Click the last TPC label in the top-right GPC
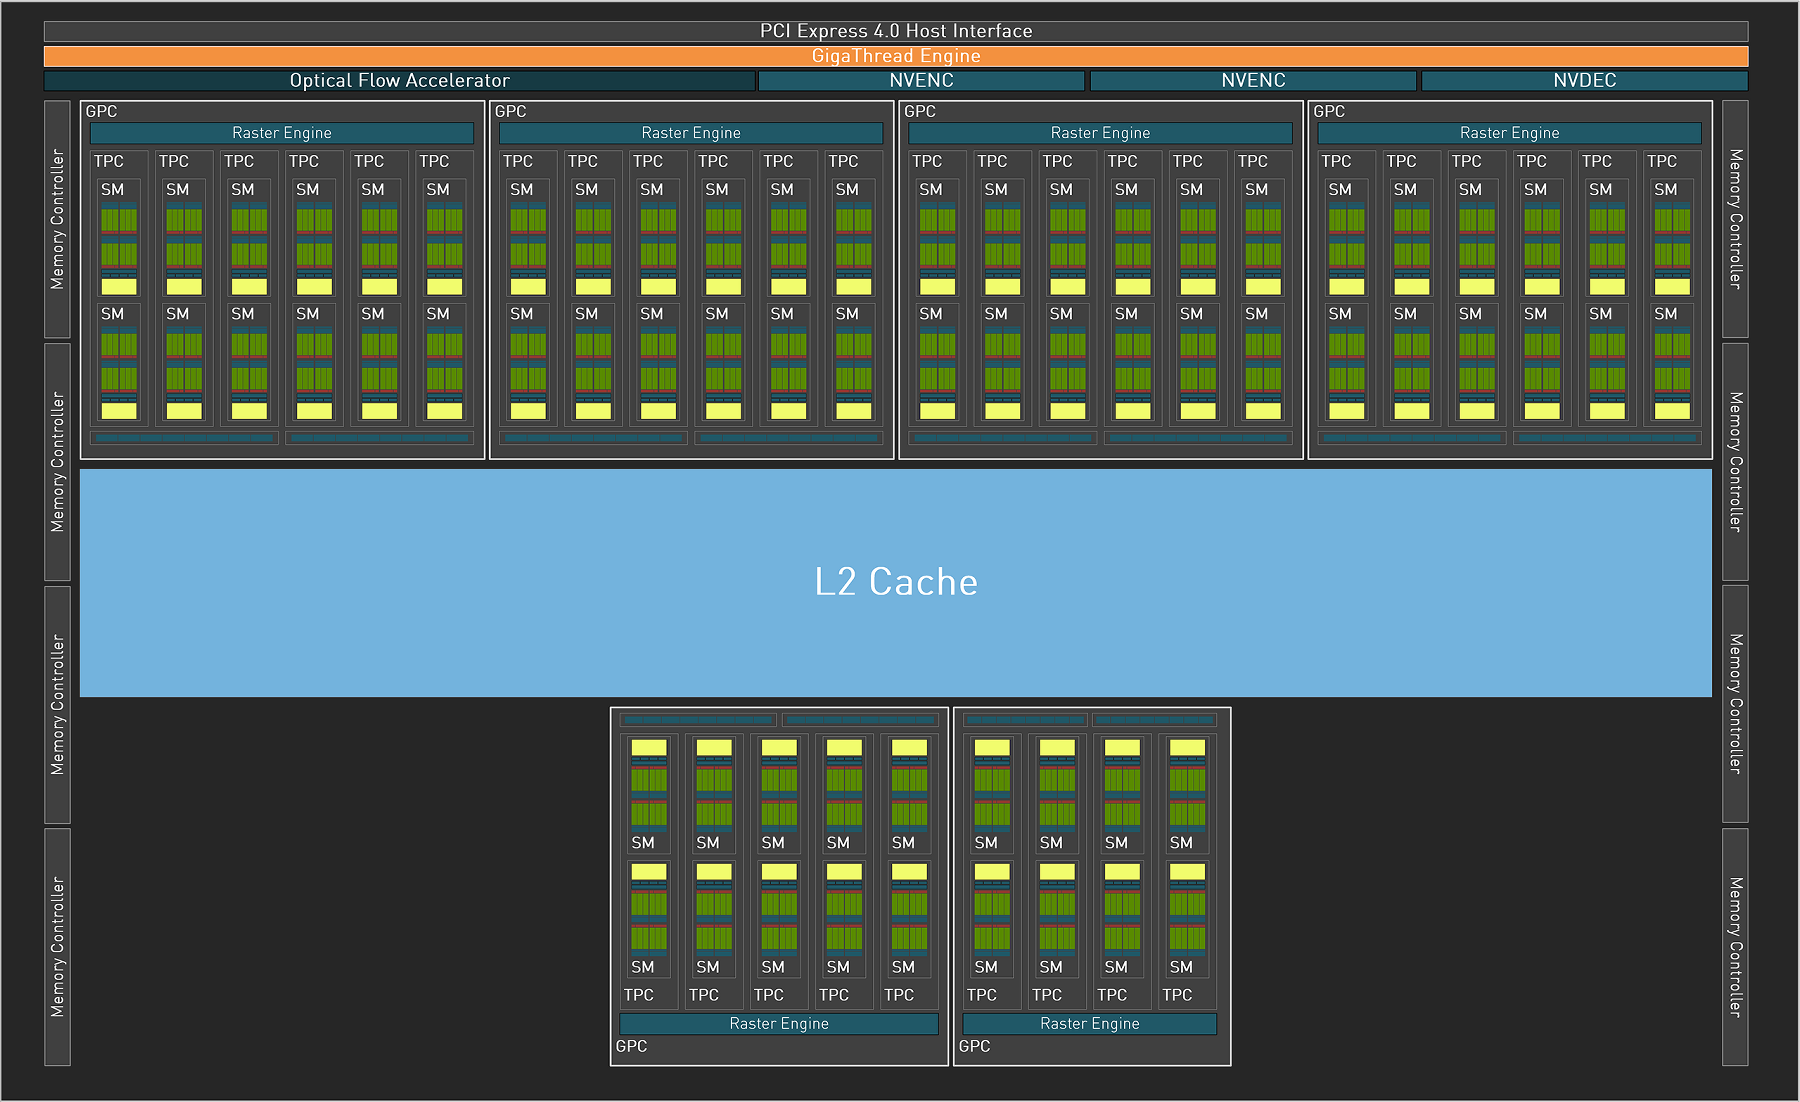Screen dimensions: 1800x1102 tap(1662, 161)
